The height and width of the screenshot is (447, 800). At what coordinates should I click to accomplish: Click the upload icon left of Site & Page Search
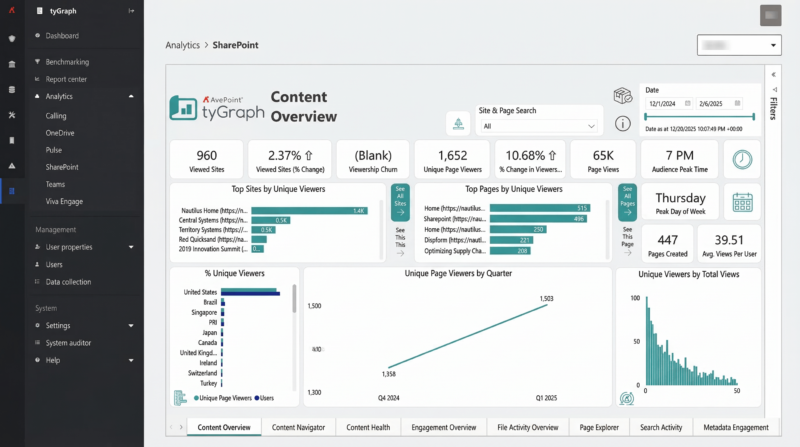tap(459, 124)
